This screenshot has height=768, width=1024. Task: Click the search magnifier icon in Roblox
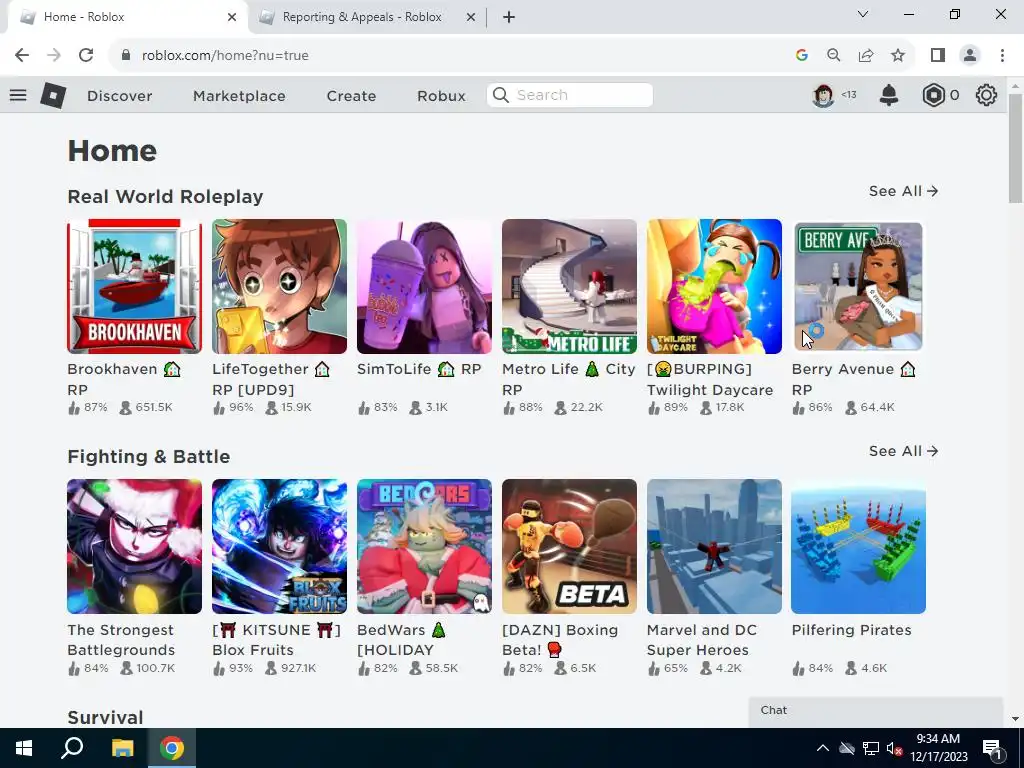tap(501, 95)
